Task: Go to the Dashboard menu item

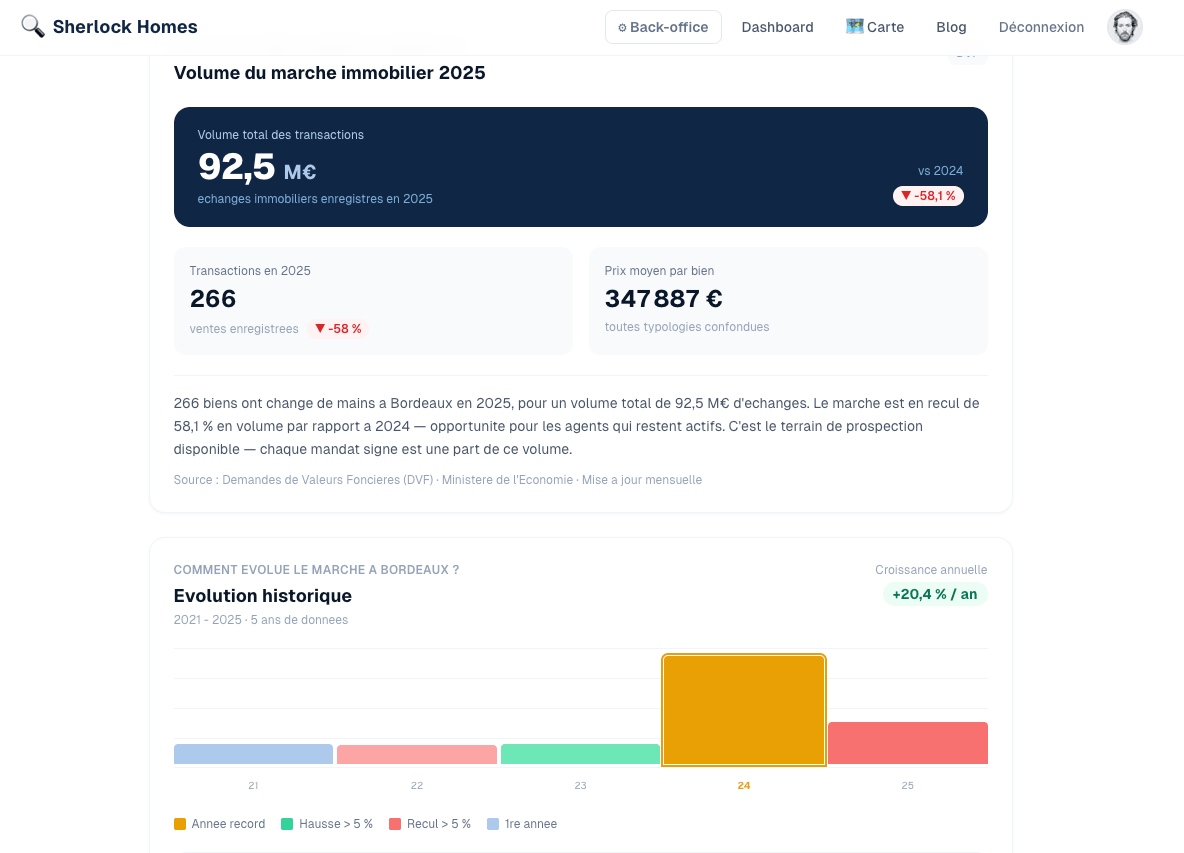Action: coord(777,27)
